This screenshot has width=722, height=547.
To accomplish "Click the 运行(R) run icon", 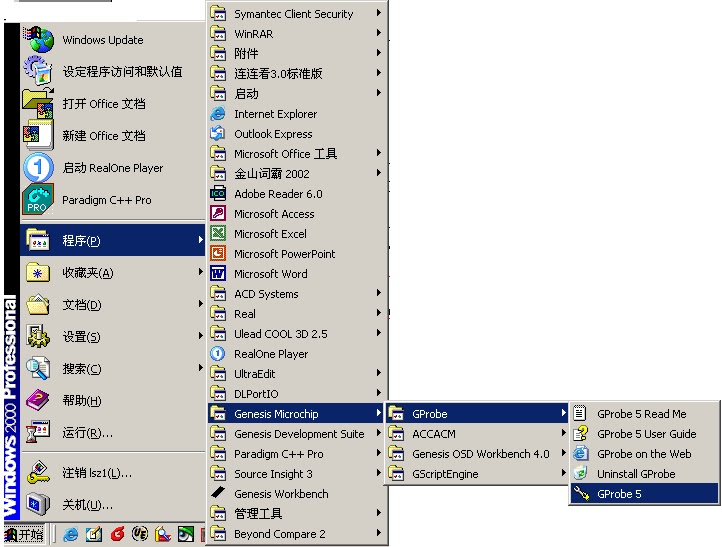I will coord(38,432).
